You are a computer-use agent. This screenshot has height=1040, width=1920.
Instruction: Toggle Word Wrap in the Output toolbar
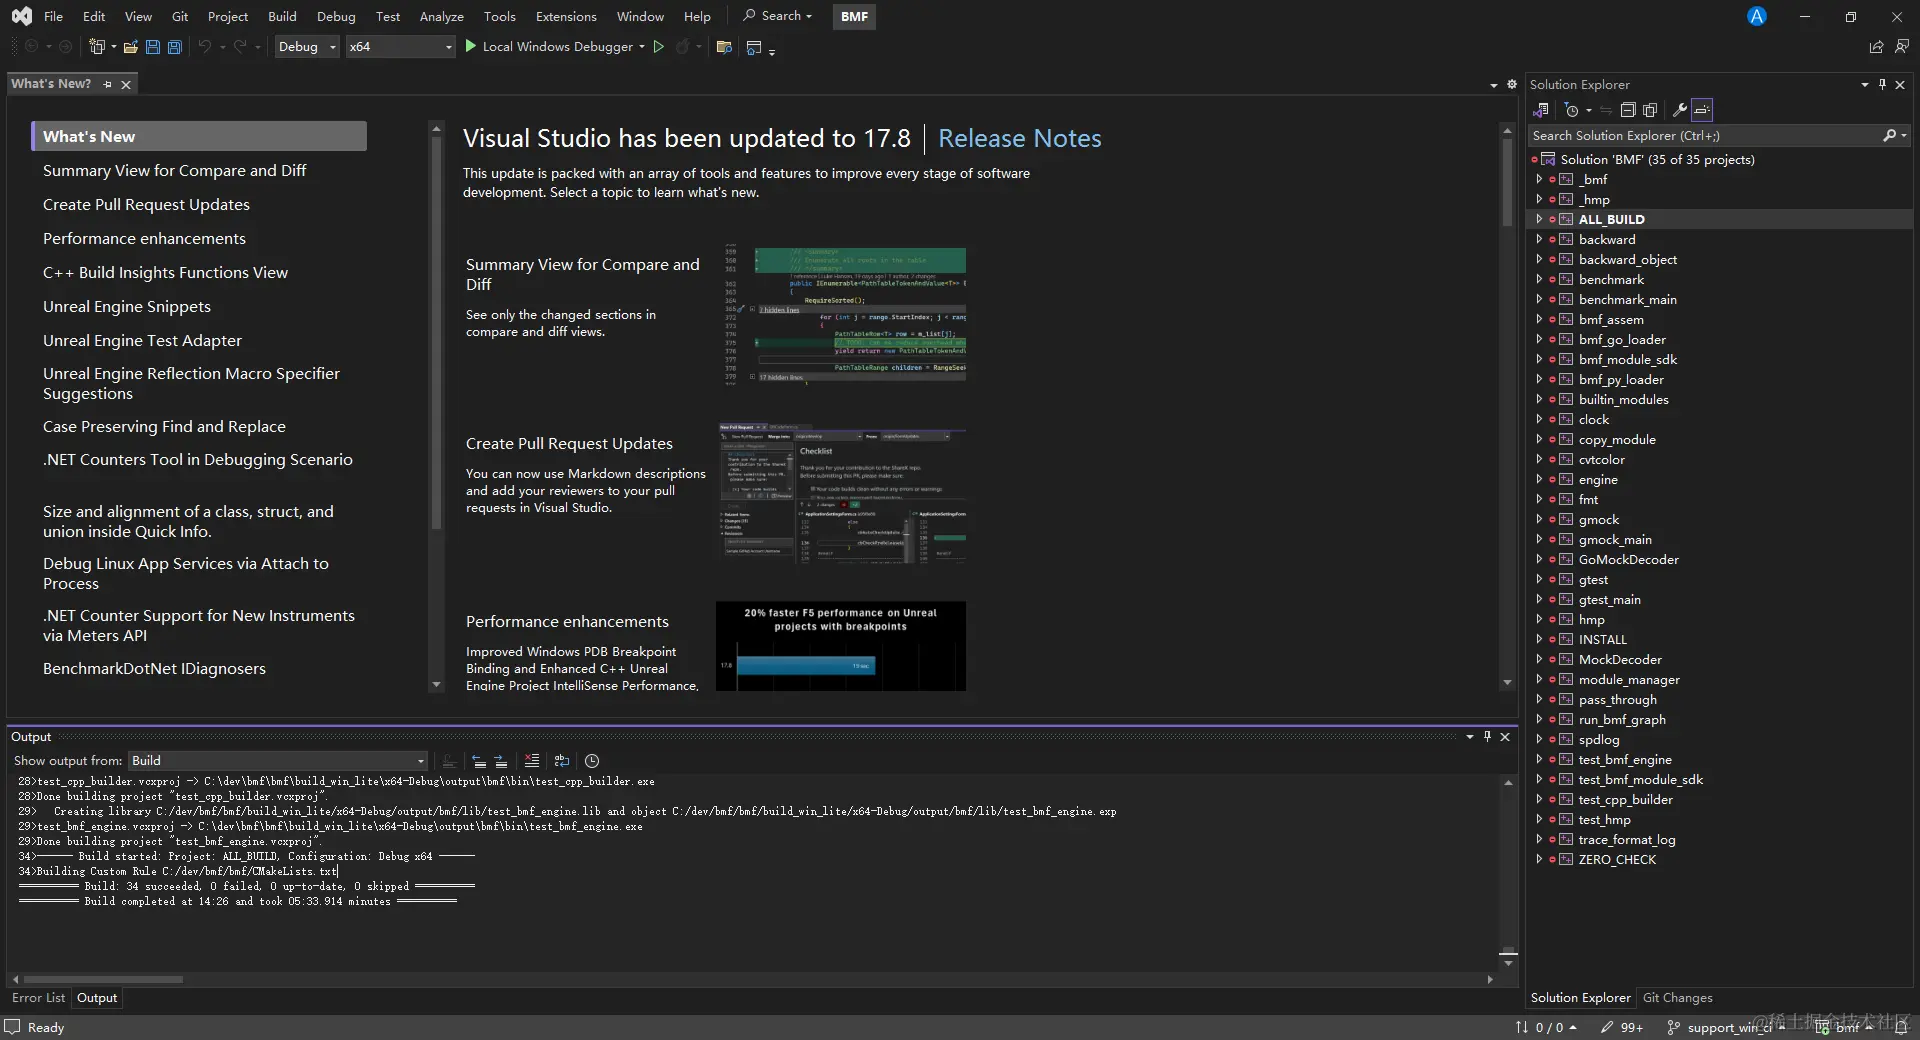[562, 761]
